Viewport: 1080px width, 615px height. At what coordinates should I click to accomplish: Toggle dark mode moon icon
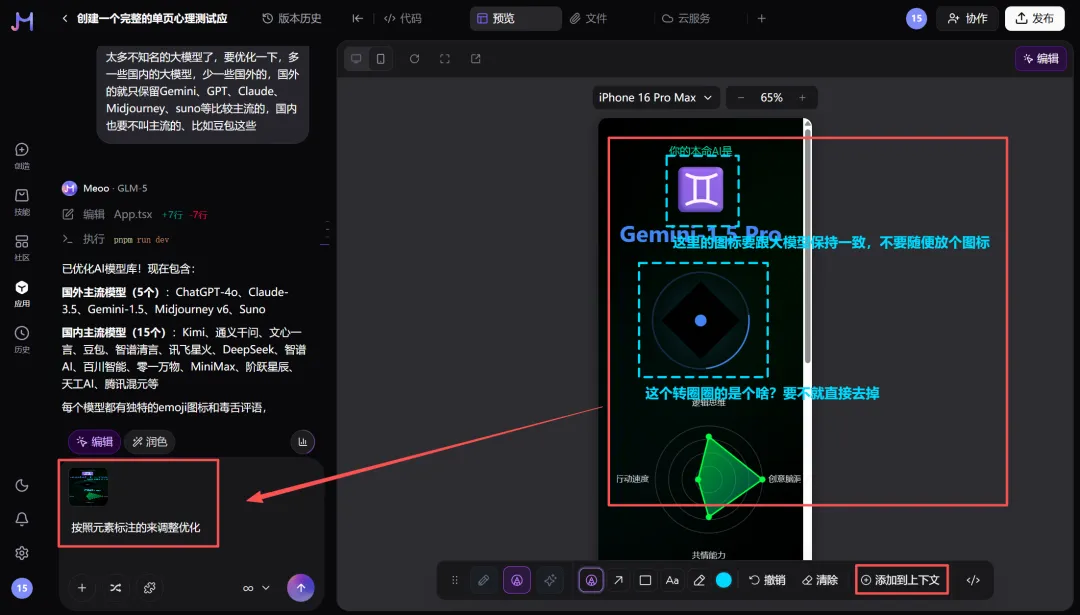click(22, 486)
